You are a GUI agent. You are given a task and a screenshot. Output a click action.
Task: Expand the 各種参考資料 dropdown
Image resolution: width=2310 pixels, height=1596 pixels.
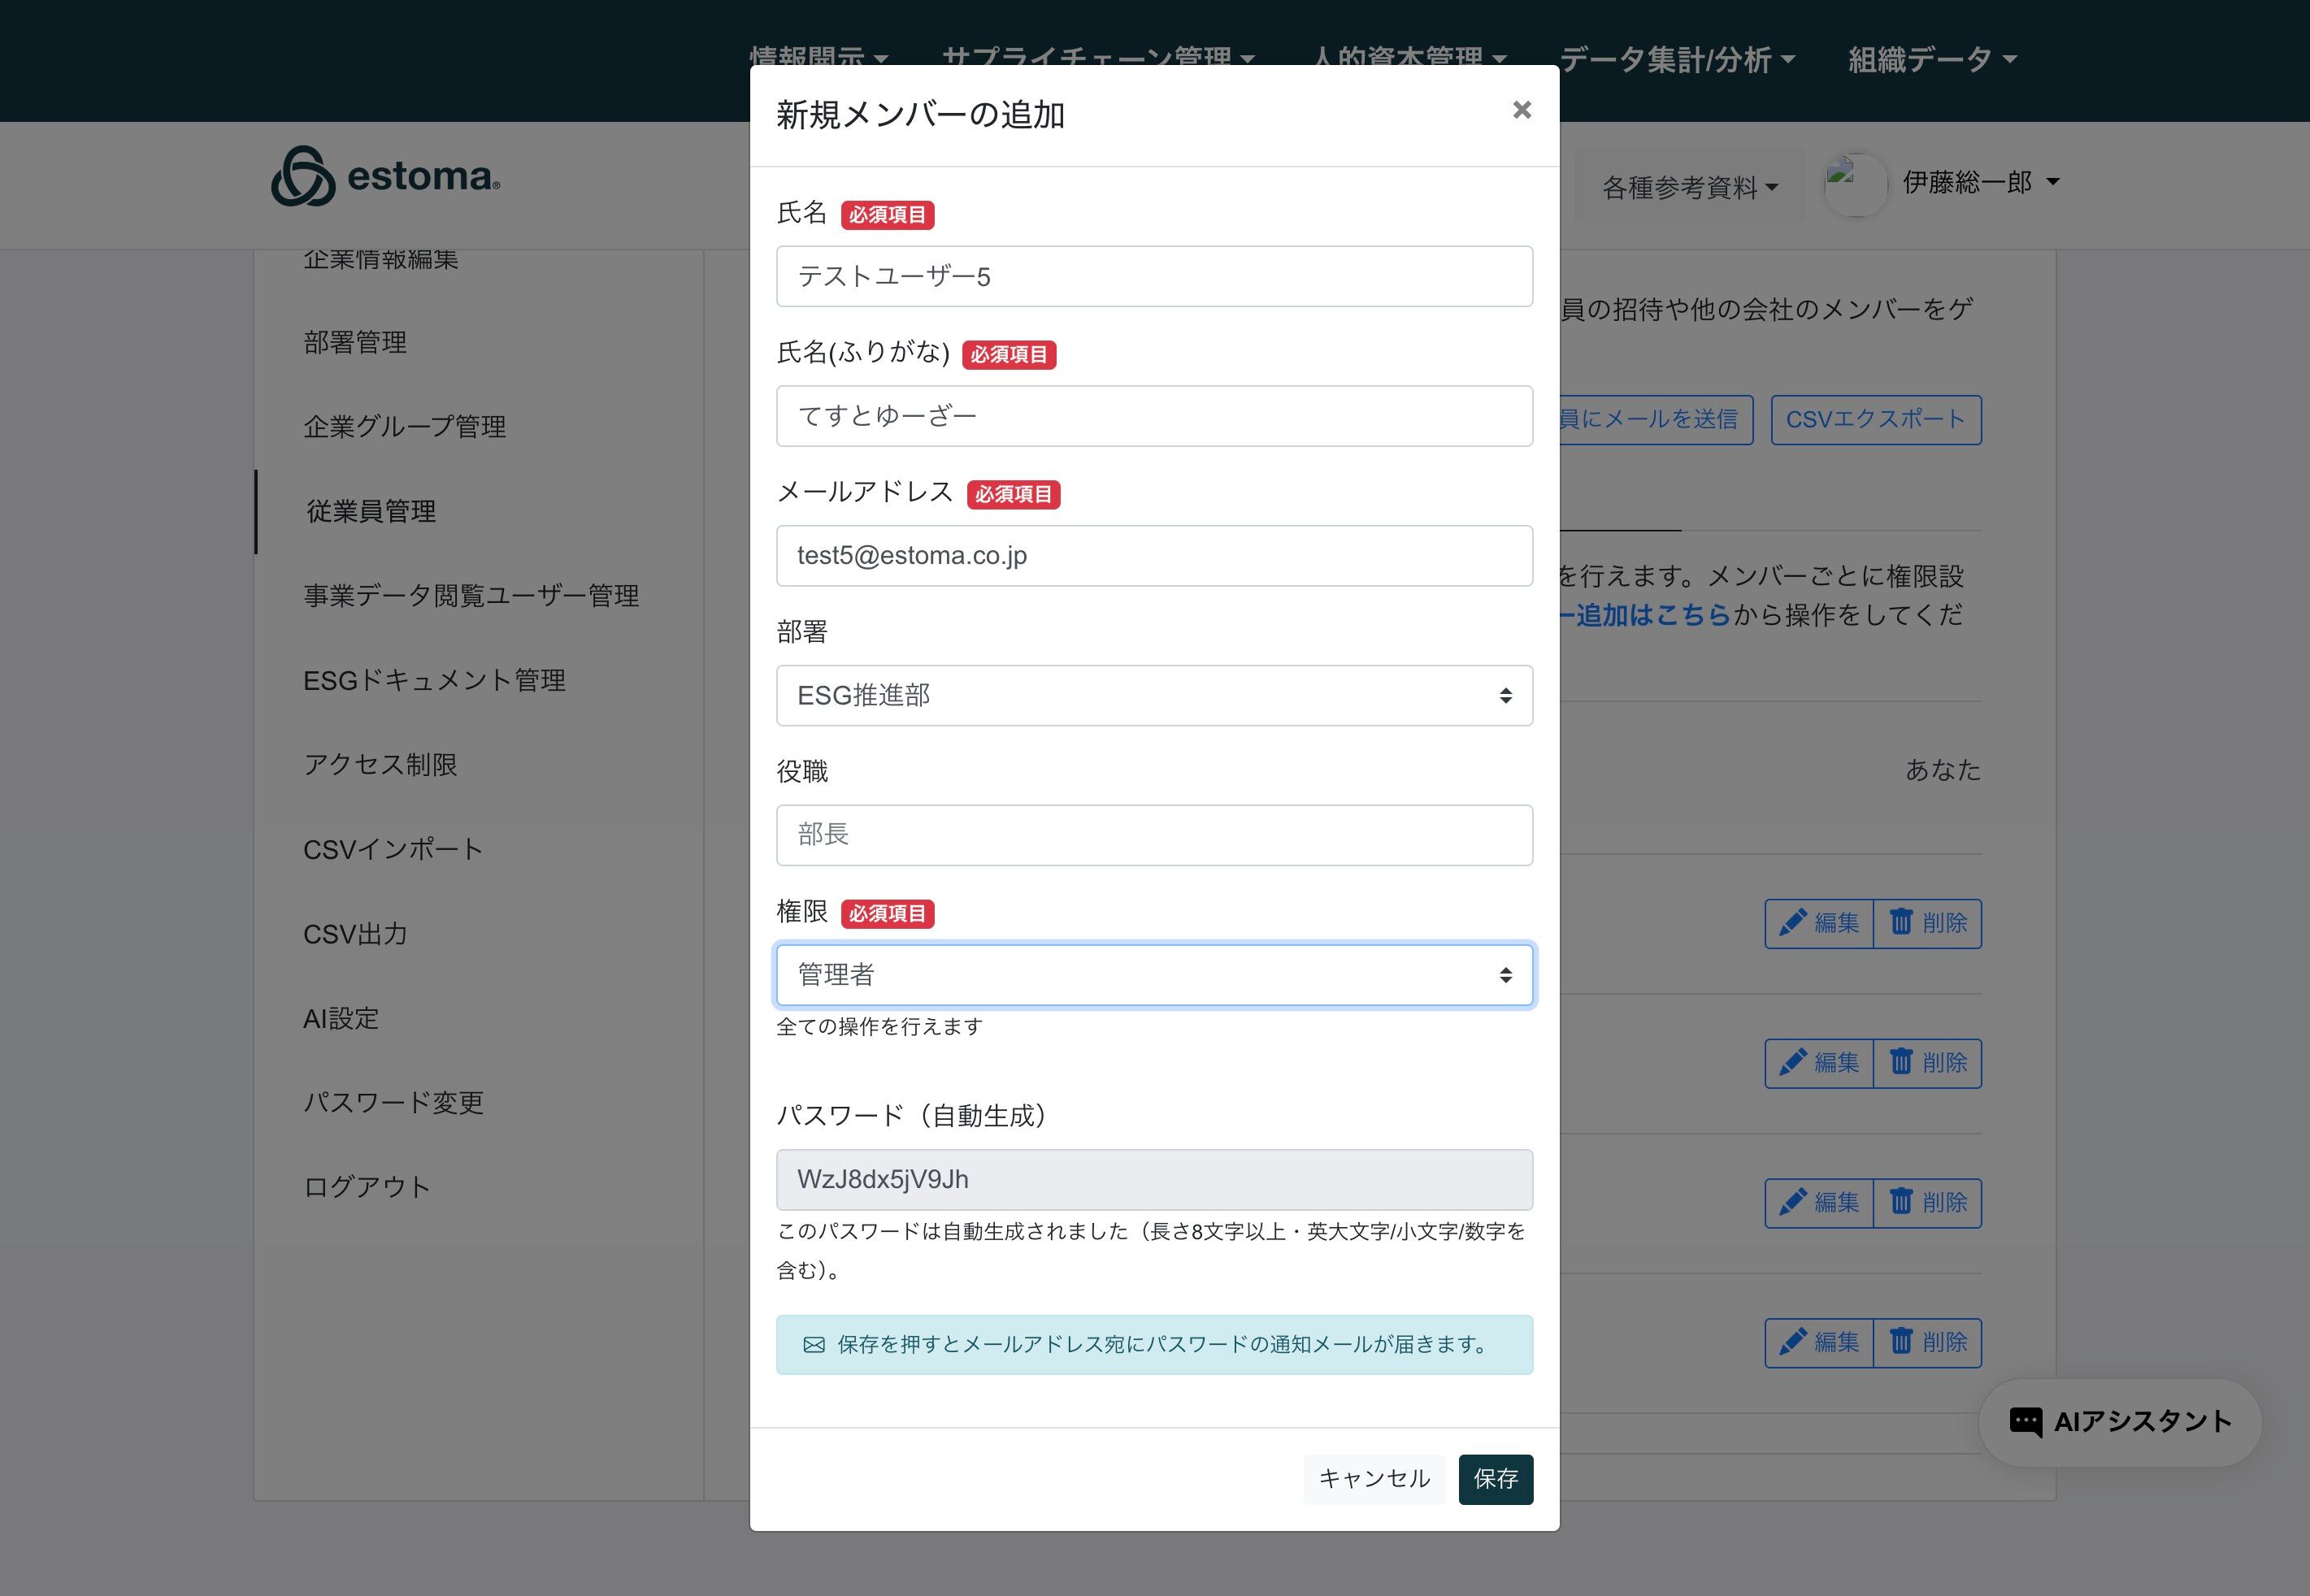pyautogui.click(x=1689, y=187)
